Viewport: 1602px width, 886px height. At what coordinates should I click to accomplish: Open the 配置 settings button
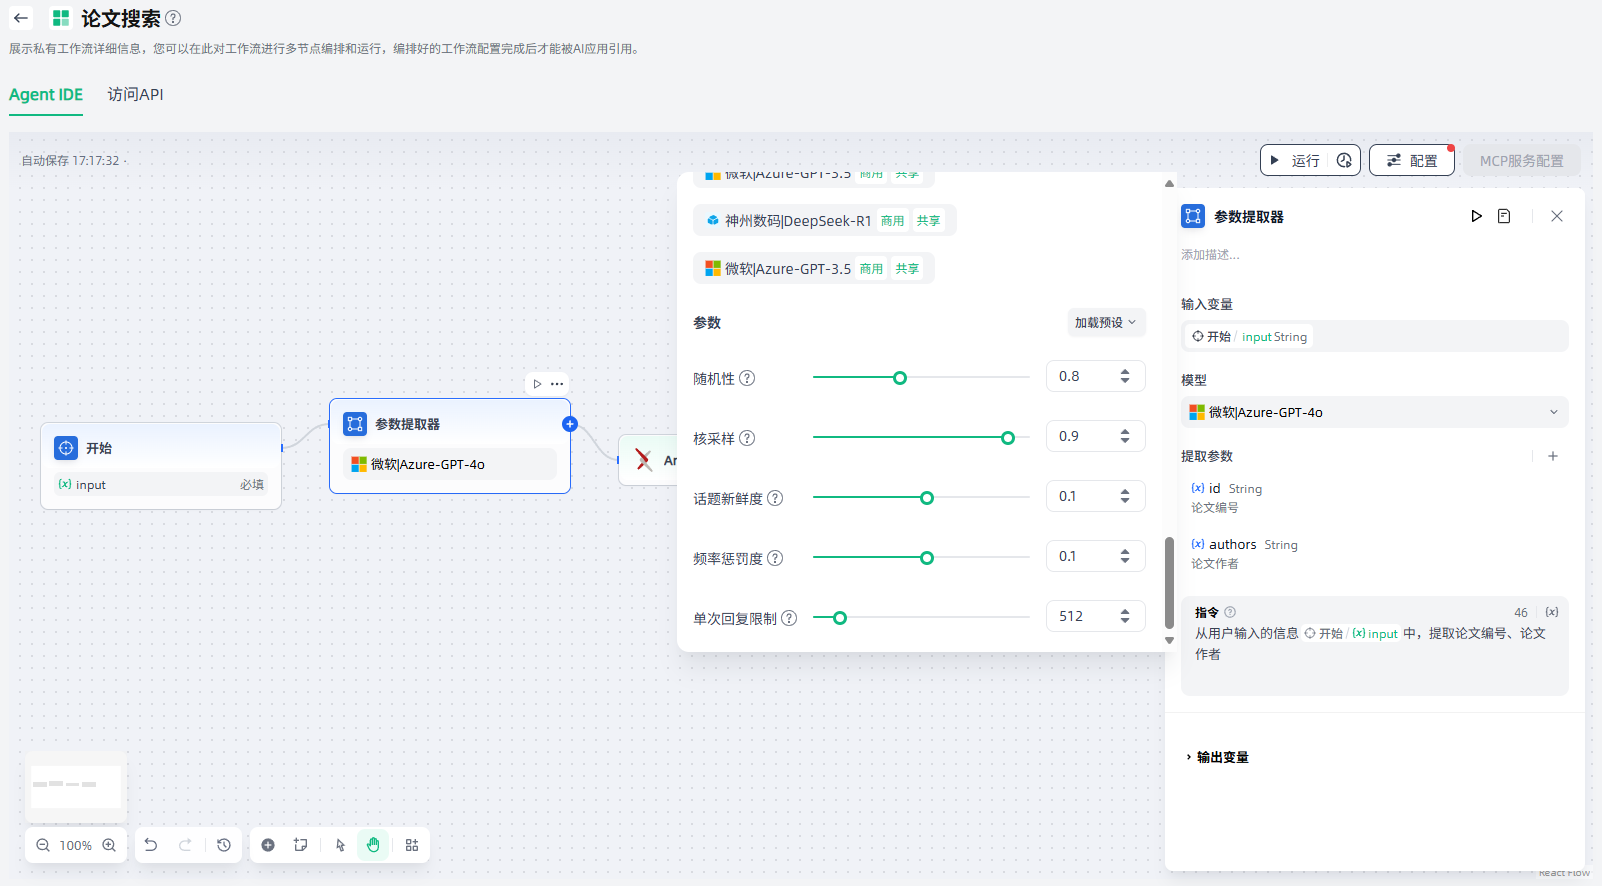[1411, 160]
